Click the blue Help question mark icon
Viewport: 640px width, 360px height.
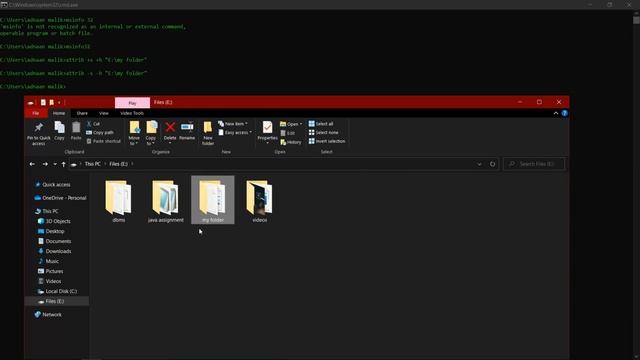coord(564,113)
